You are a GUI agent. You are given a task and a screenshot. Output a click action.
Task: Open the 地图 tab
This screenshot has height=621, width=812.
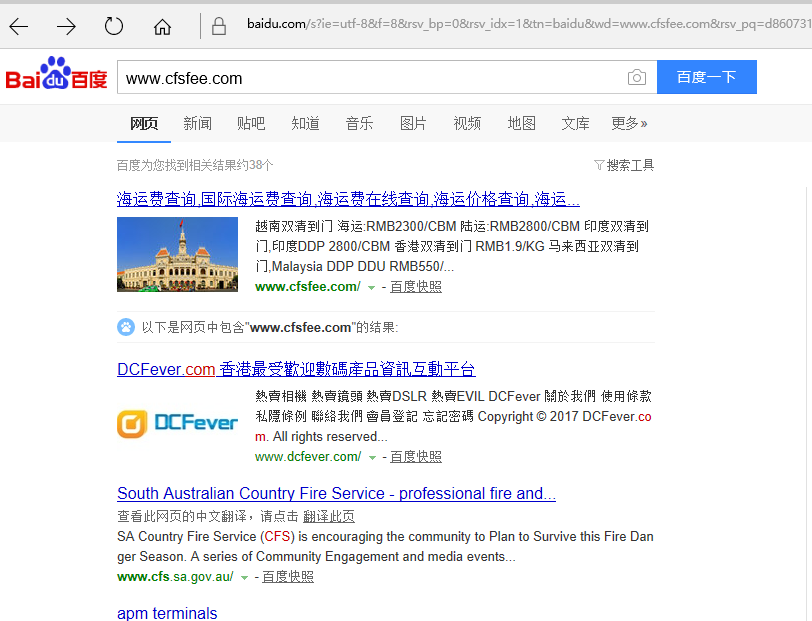521,123
